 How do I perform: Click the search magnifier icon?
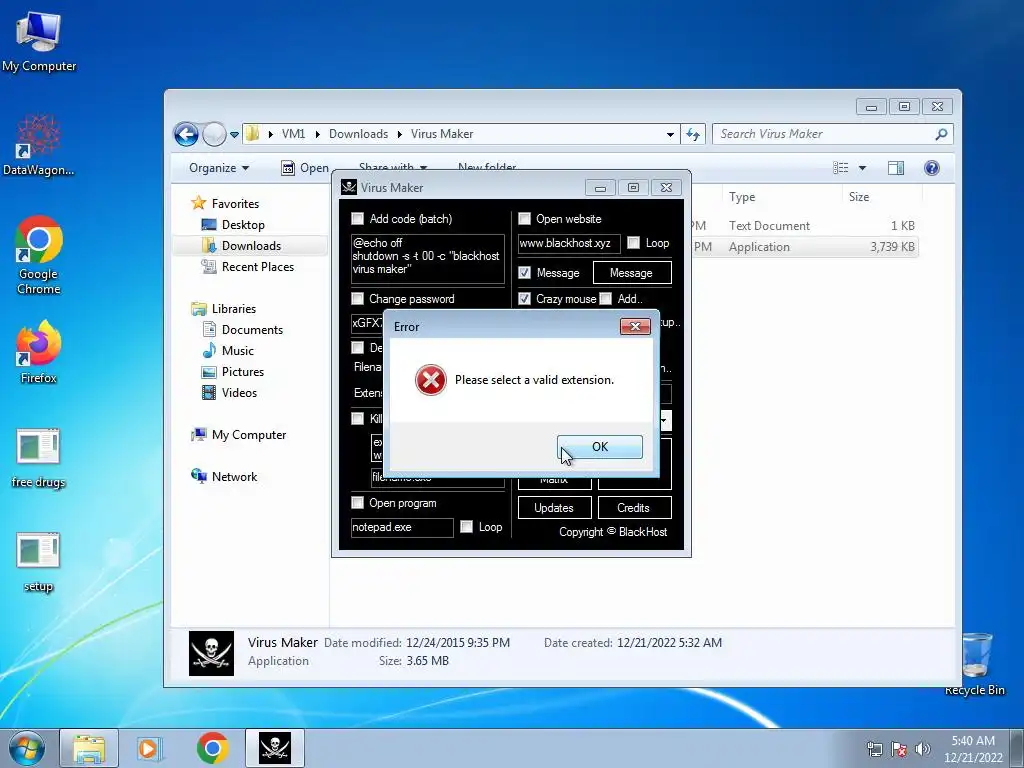click(x=941, y=134)
